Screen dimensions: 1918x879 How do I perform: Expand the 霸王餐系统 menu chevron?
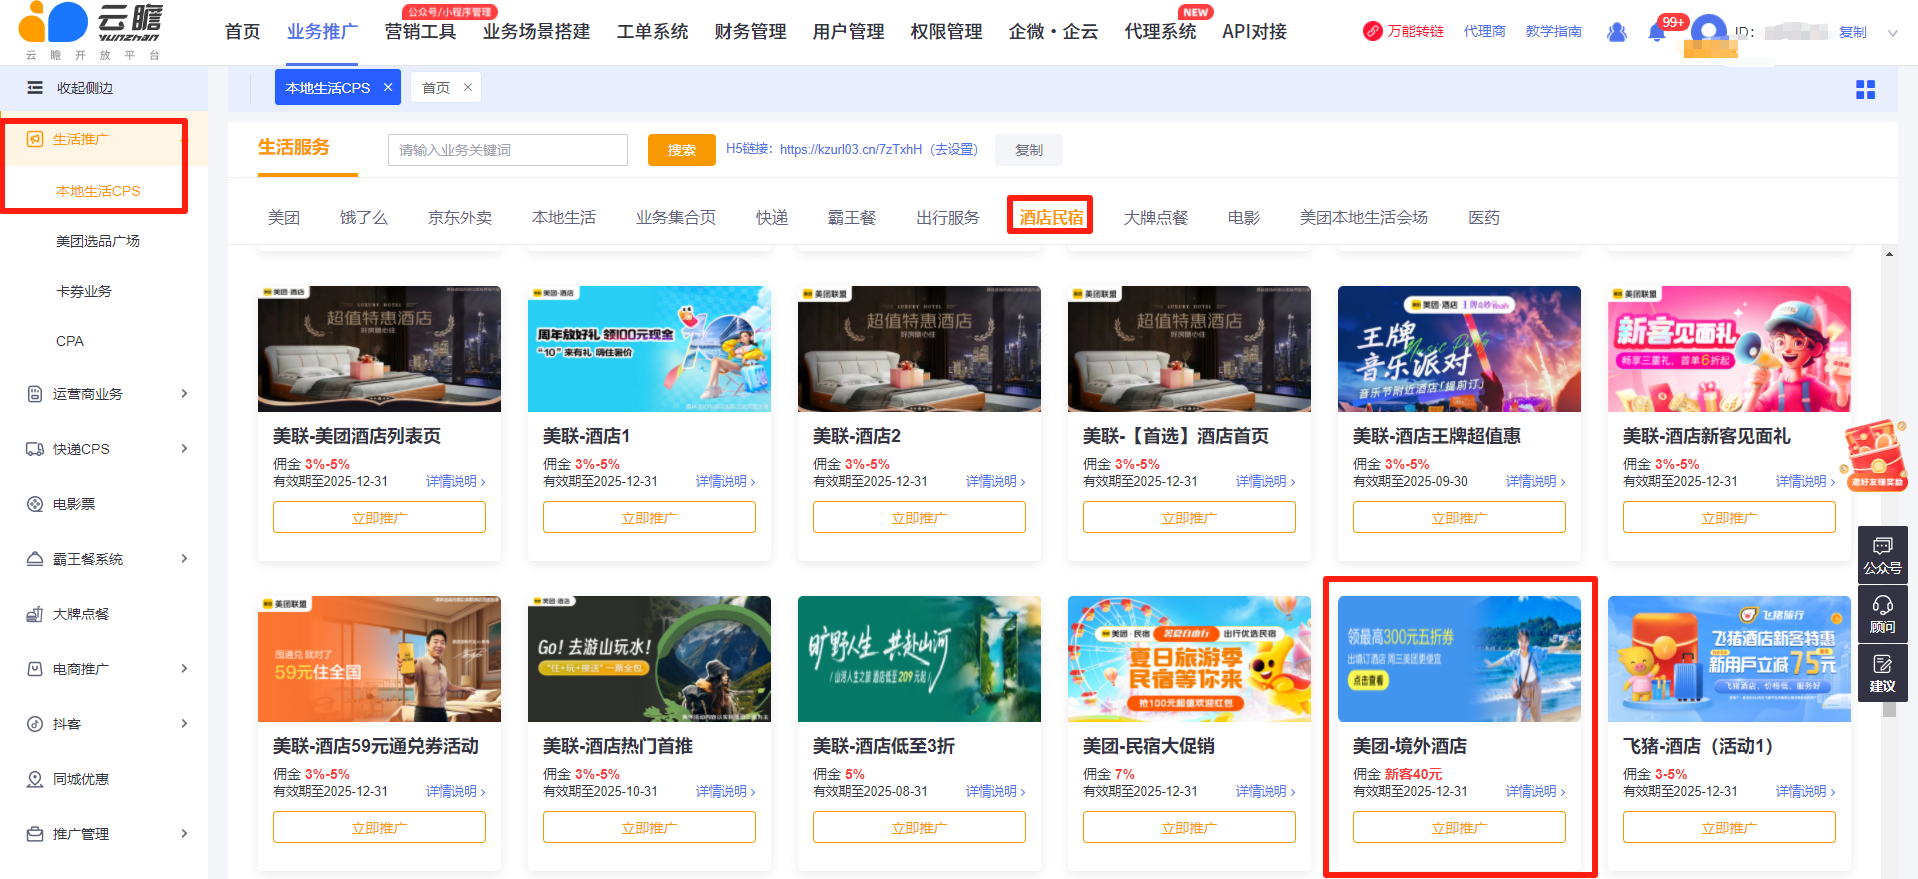(184, 559)
